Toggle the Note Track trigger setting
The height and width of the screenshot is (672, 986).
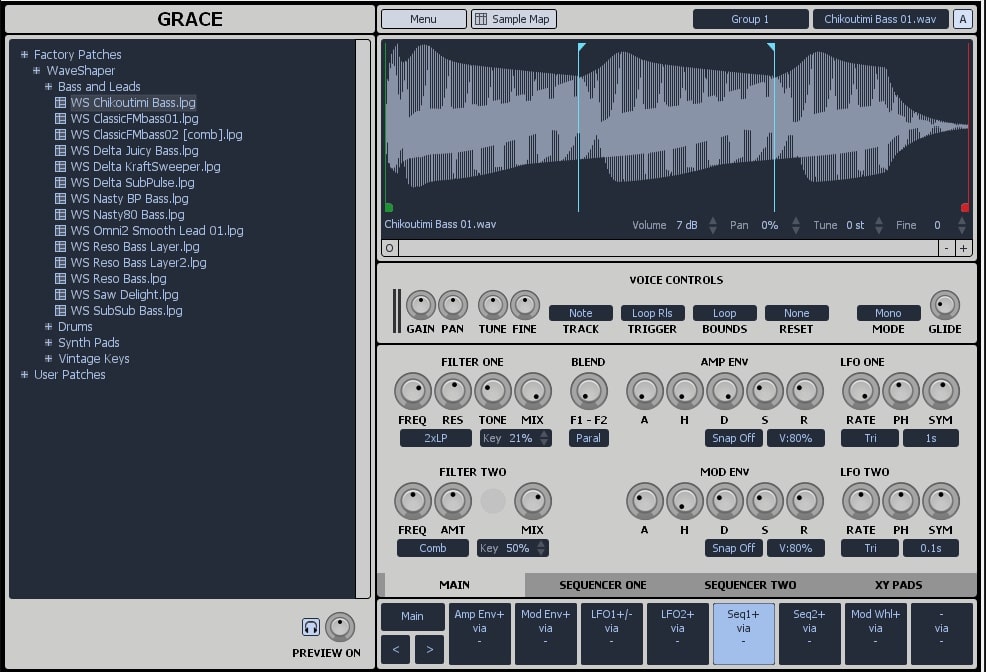pyautogui.click(x=580, y=313)
